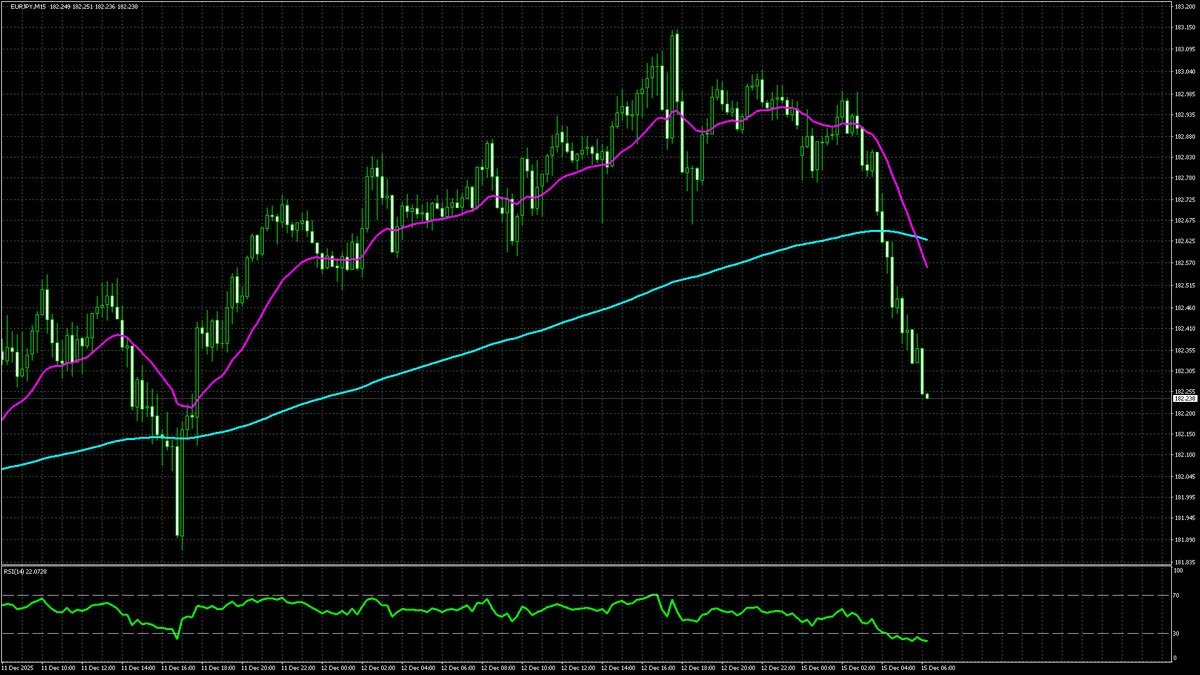Viewport: 1200px width, 675px height.
Task: Click the long-wick candle at the chart low
Action: point(180,500)
